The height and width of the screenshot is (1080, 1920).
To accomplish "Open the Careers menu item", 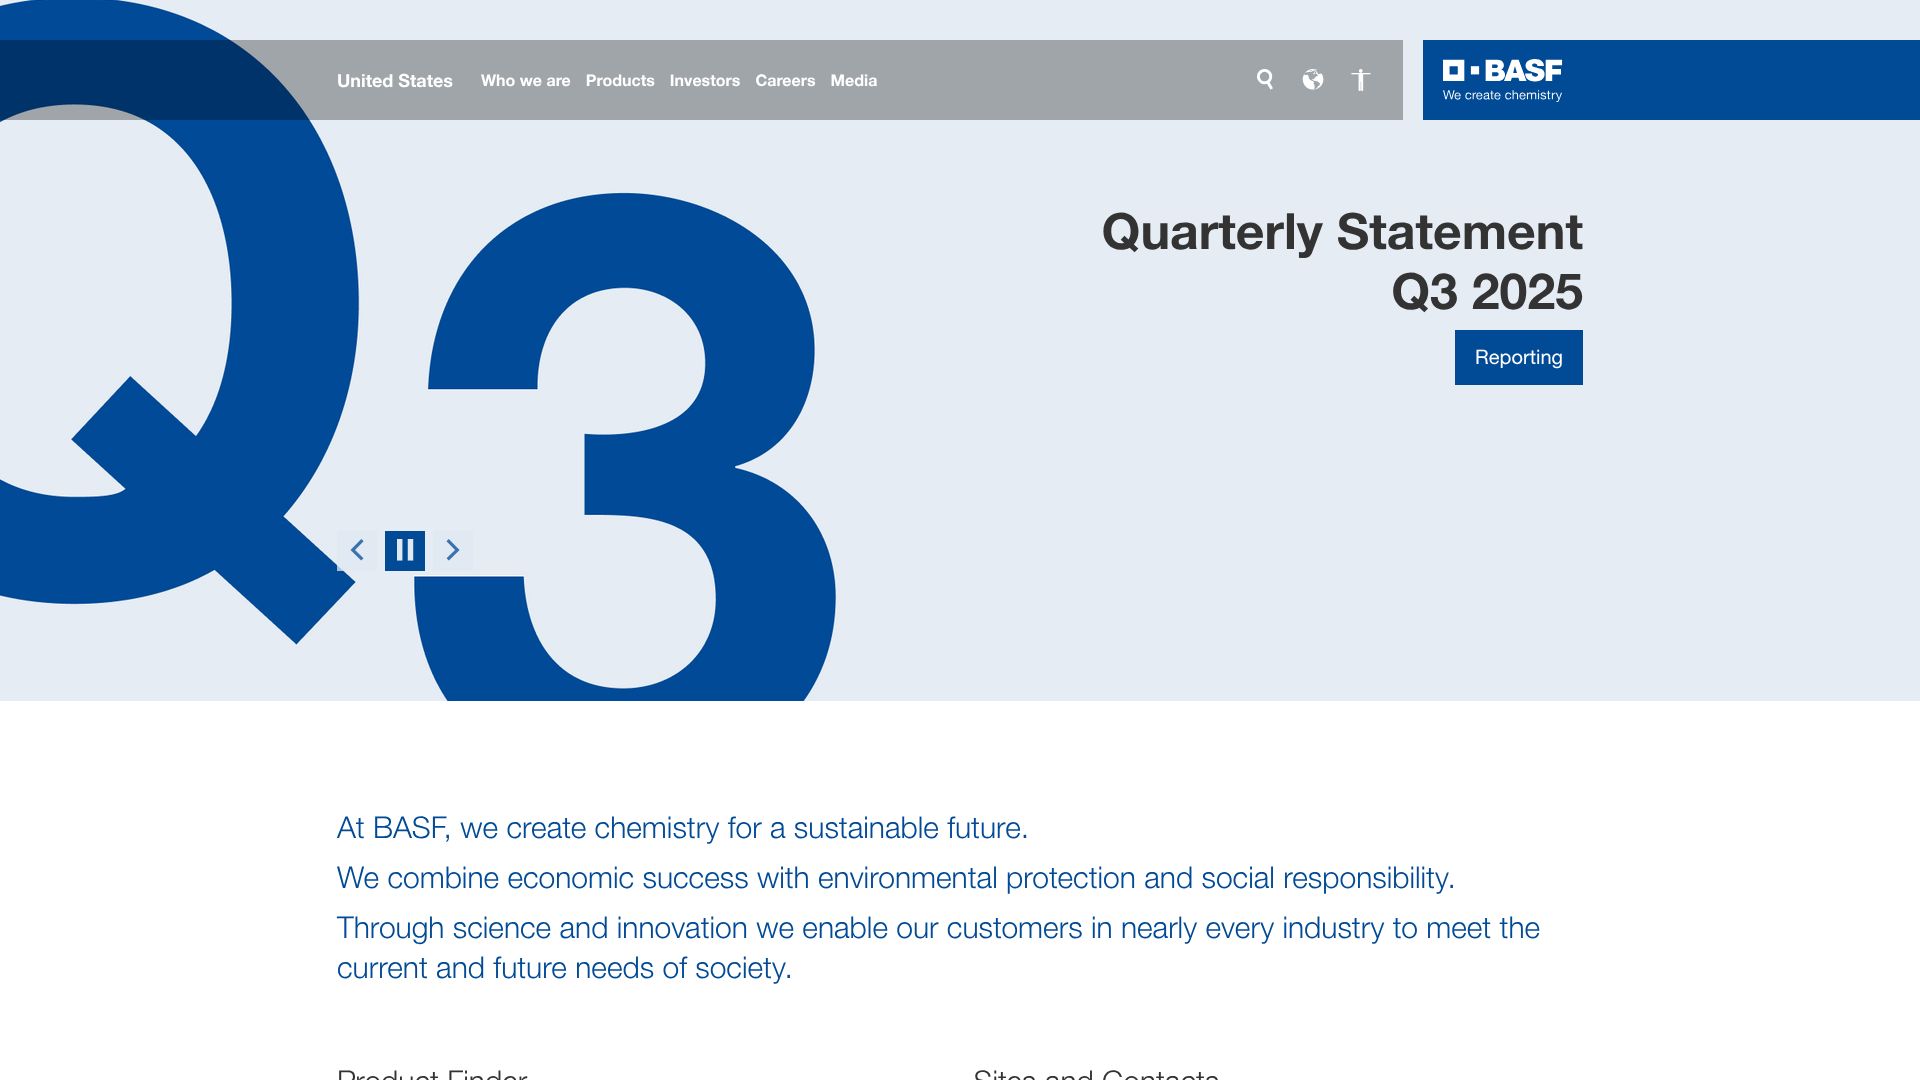I will click(x=784, y=81).
